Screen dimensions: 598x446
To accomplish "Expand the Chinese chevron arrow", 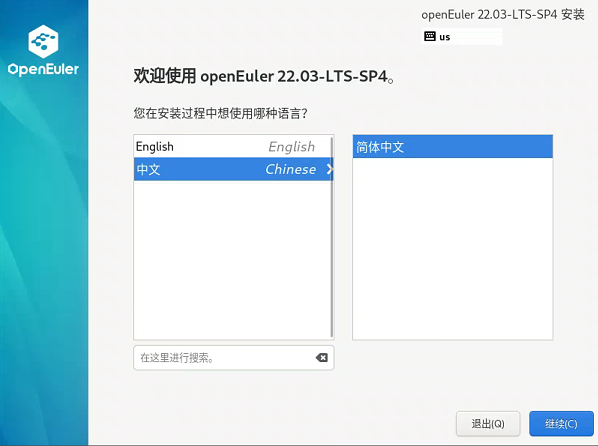I will click(330, 169).
